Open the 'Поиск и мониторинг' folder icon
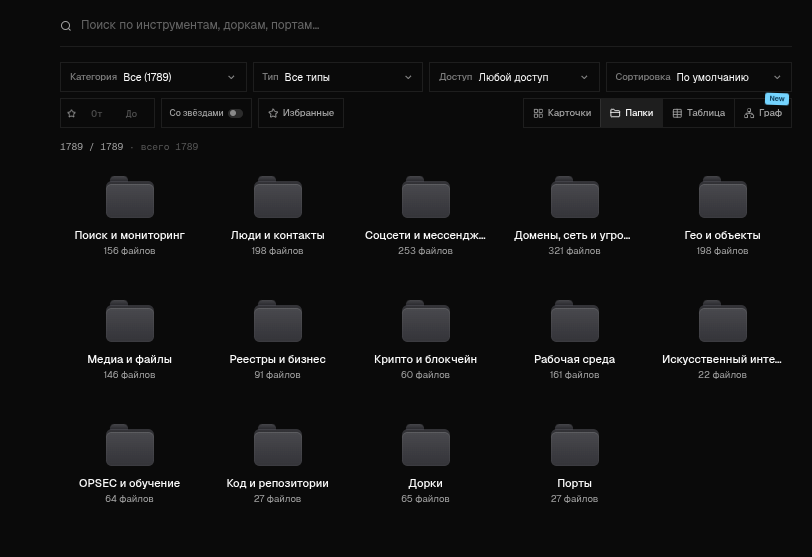 [129, 197]
